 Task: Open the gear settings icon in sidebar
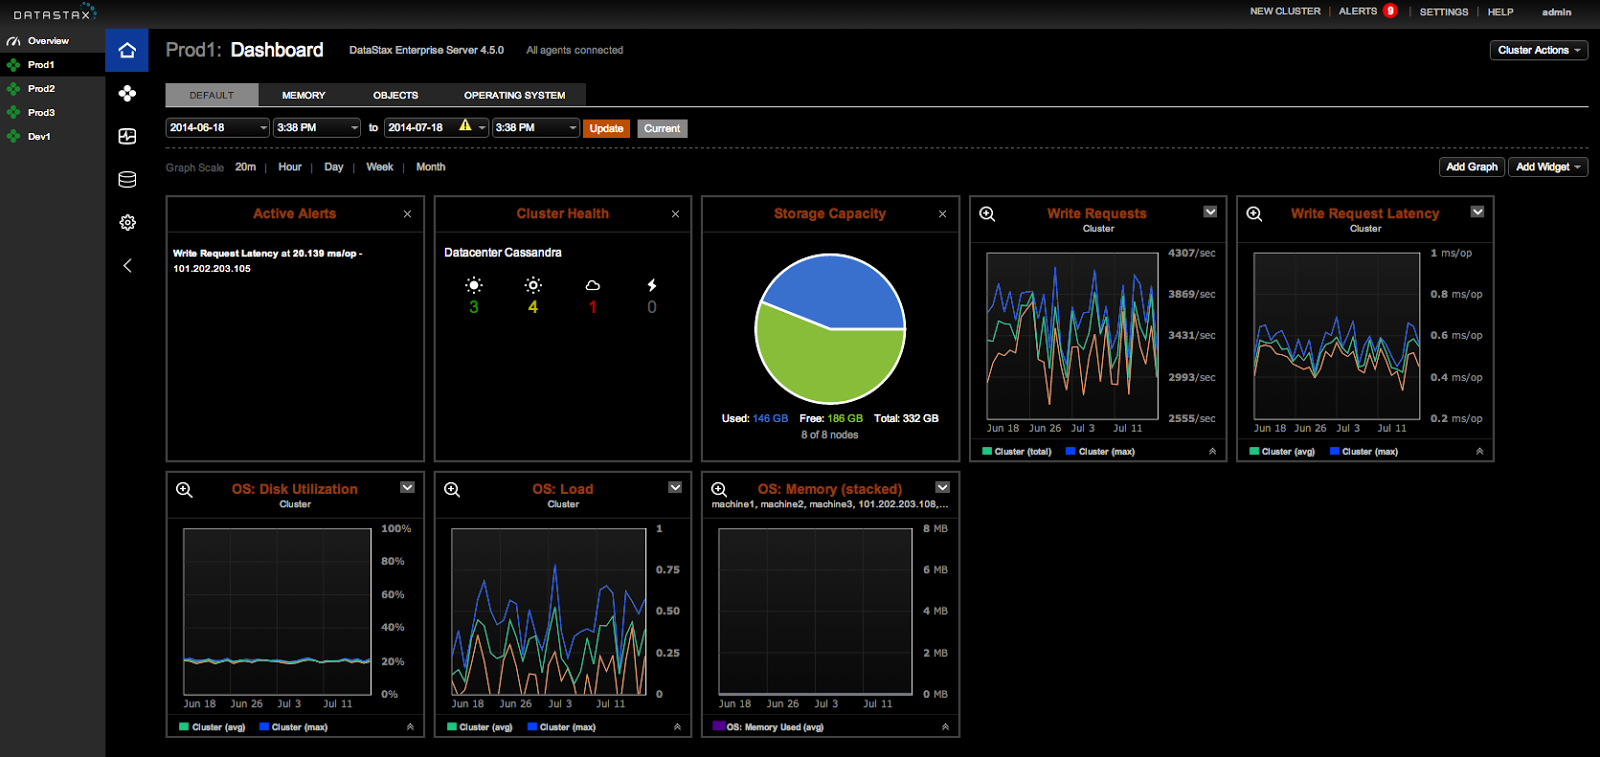(127, 222)
